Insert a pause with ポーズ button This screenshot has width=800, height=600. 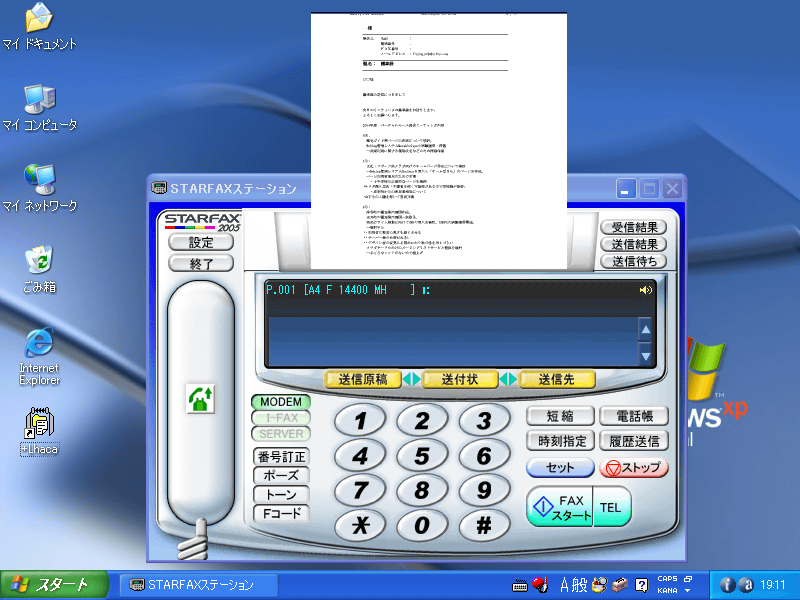[x=281, y=475]
